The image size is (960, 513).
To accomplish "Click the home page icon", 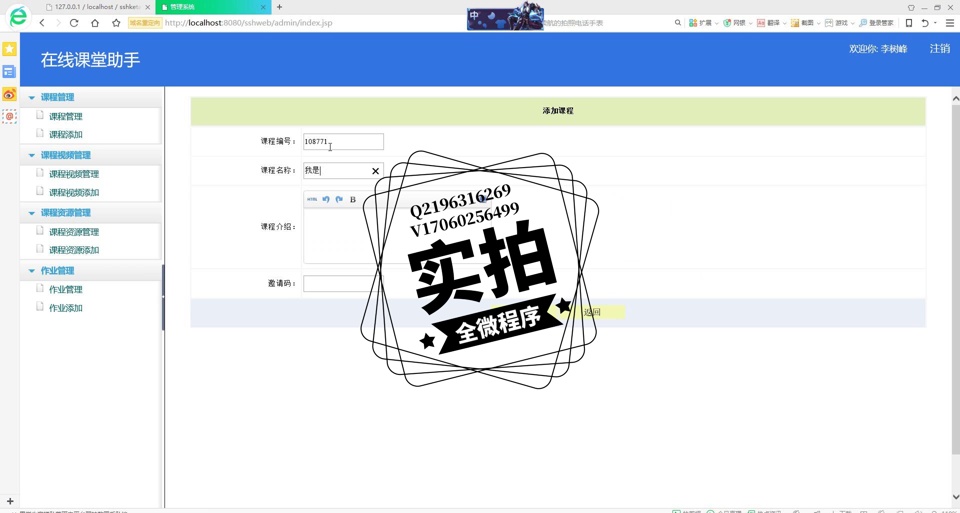I will (x=95, y=22).
